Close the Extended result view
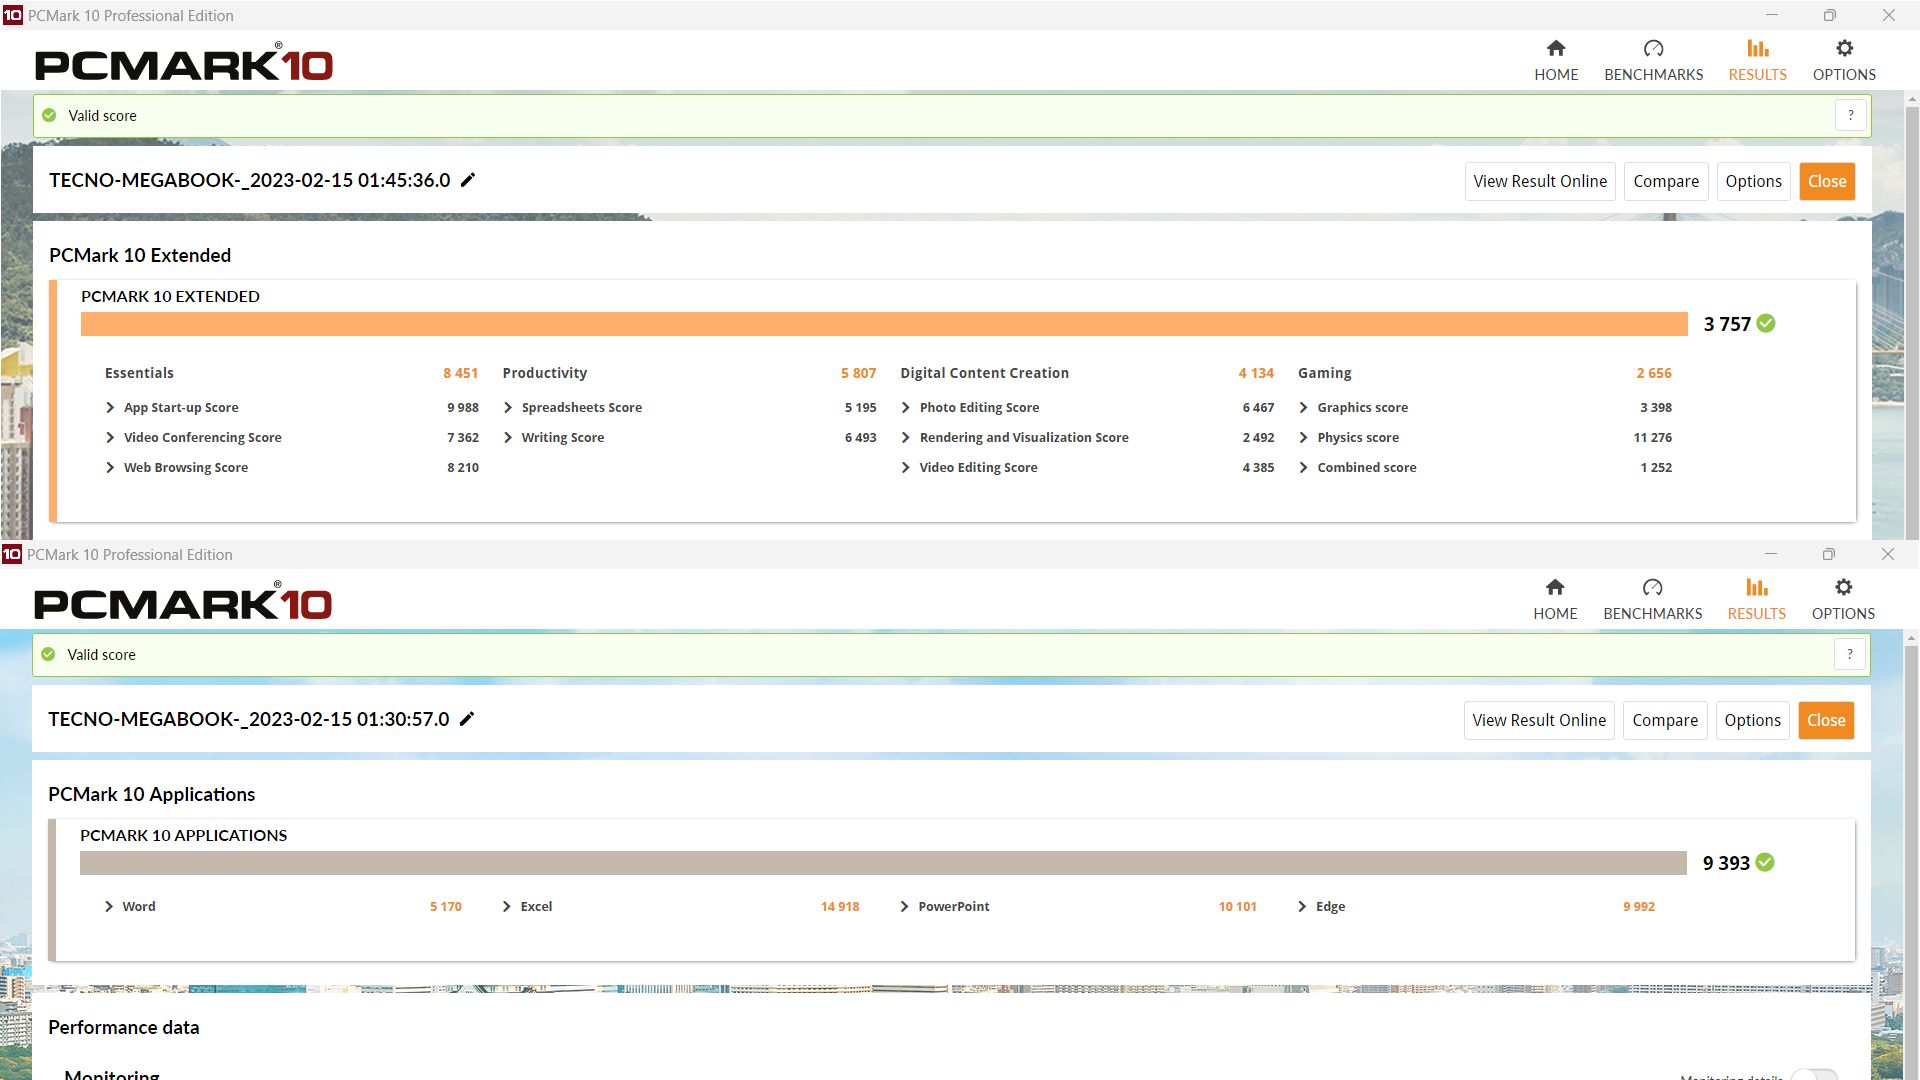Image resolution: width=1920 pixels, height=1080 pixels. coord(1827,181)
